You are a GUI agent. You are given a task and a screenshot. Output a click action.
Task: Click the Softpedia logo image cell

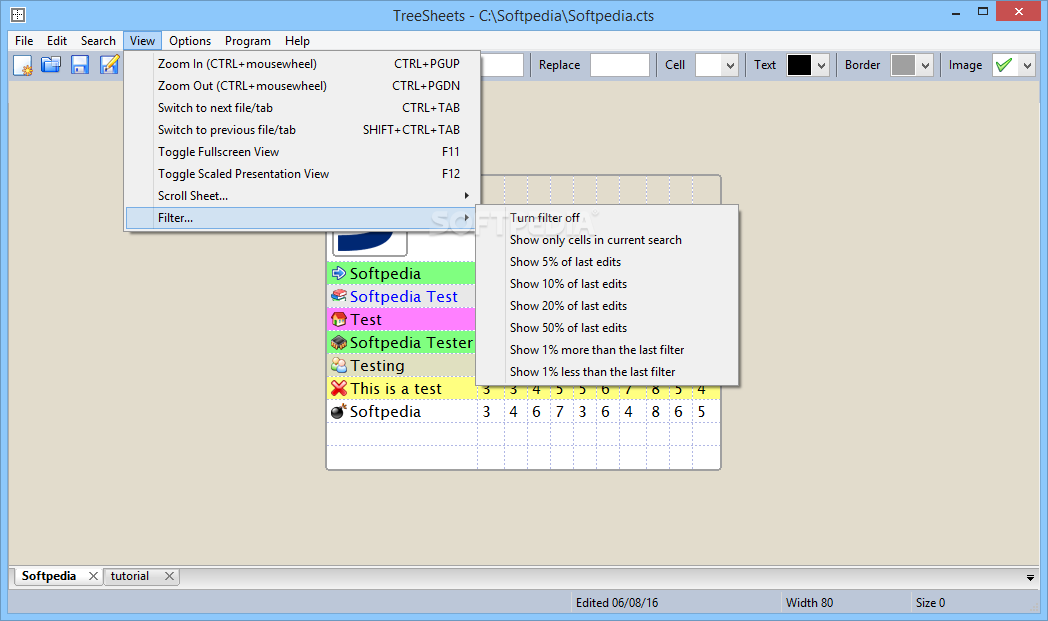coord(370,243)
